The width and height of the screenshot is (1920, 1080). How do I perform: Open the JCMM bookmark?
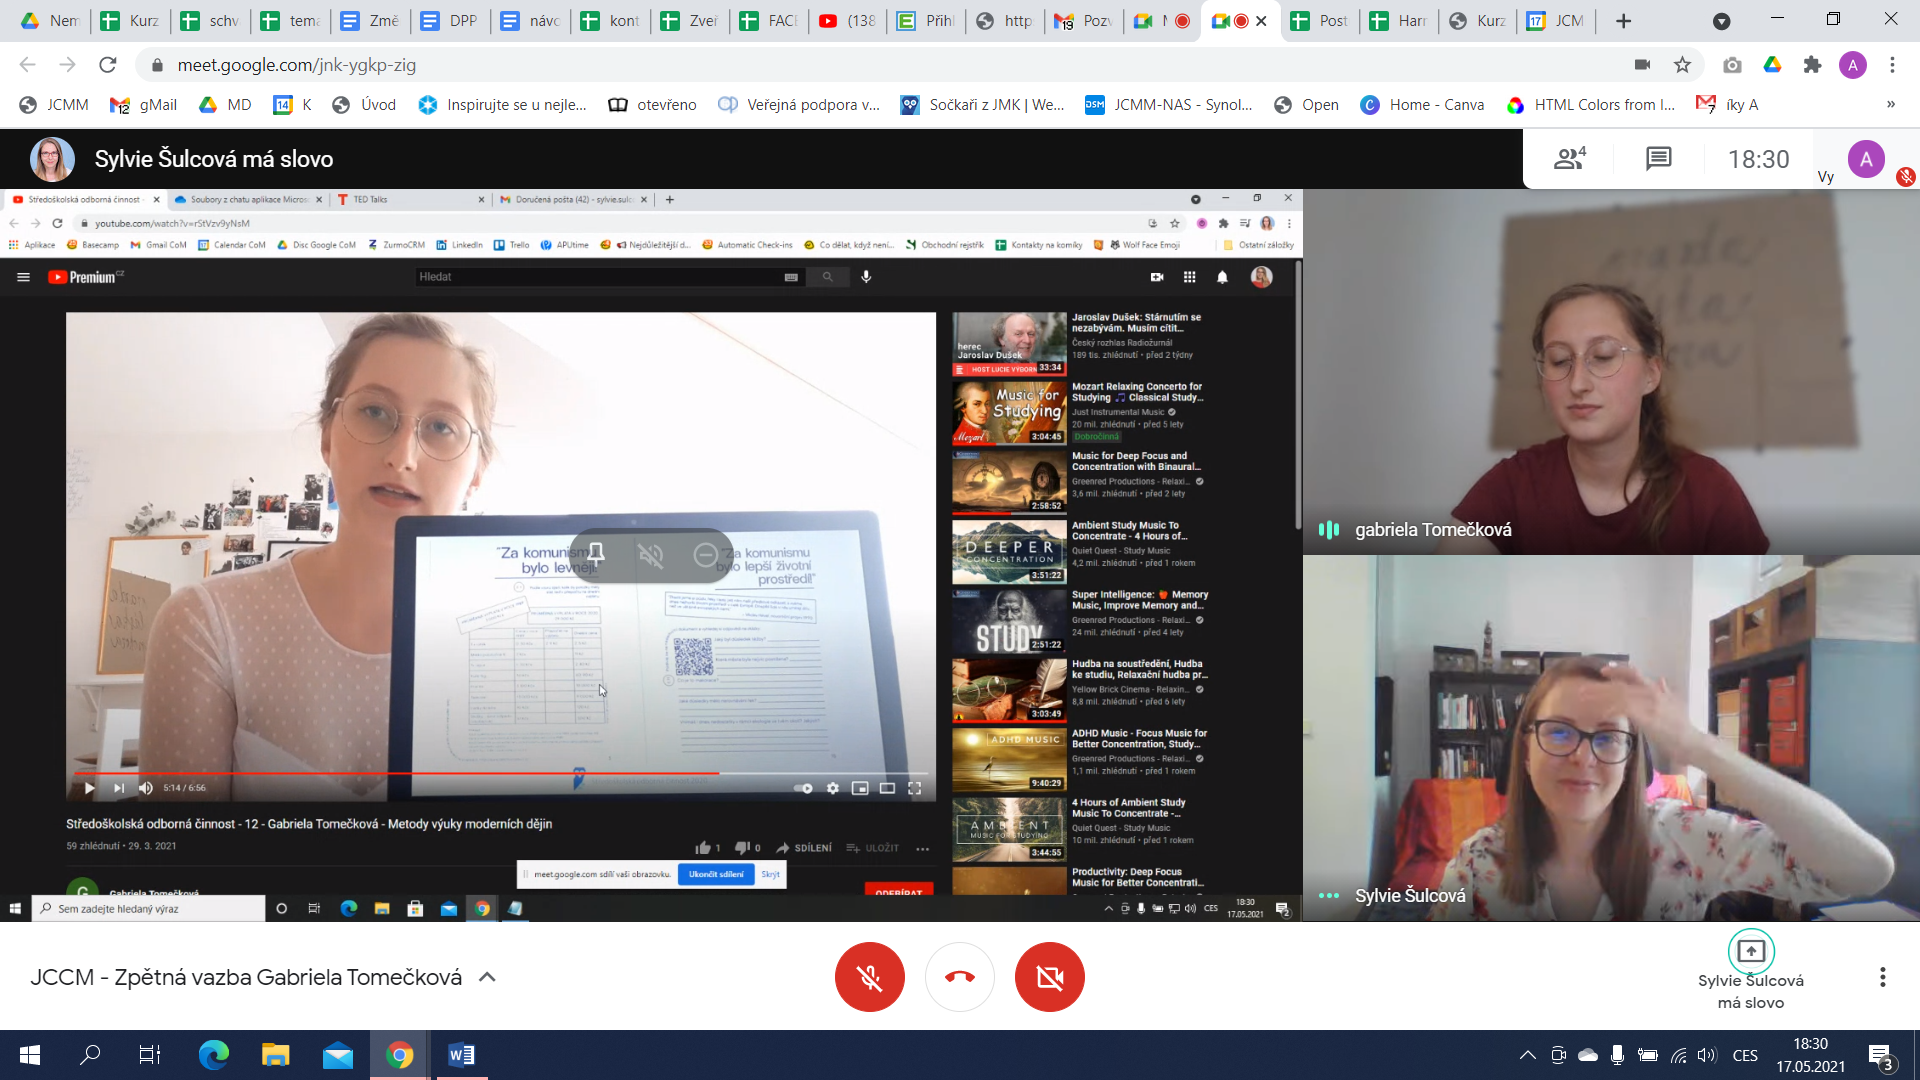[x=54, y=104]
